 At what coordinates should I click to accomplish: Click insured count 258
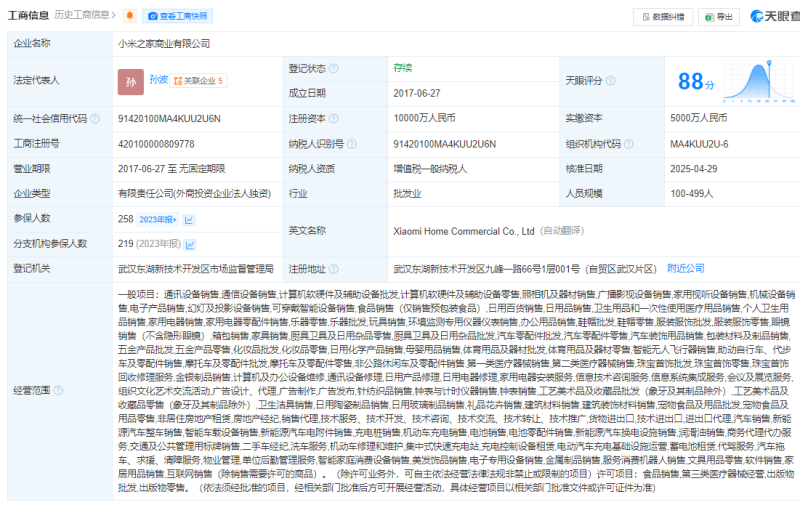pyautogui.click(x=126, y=219)
